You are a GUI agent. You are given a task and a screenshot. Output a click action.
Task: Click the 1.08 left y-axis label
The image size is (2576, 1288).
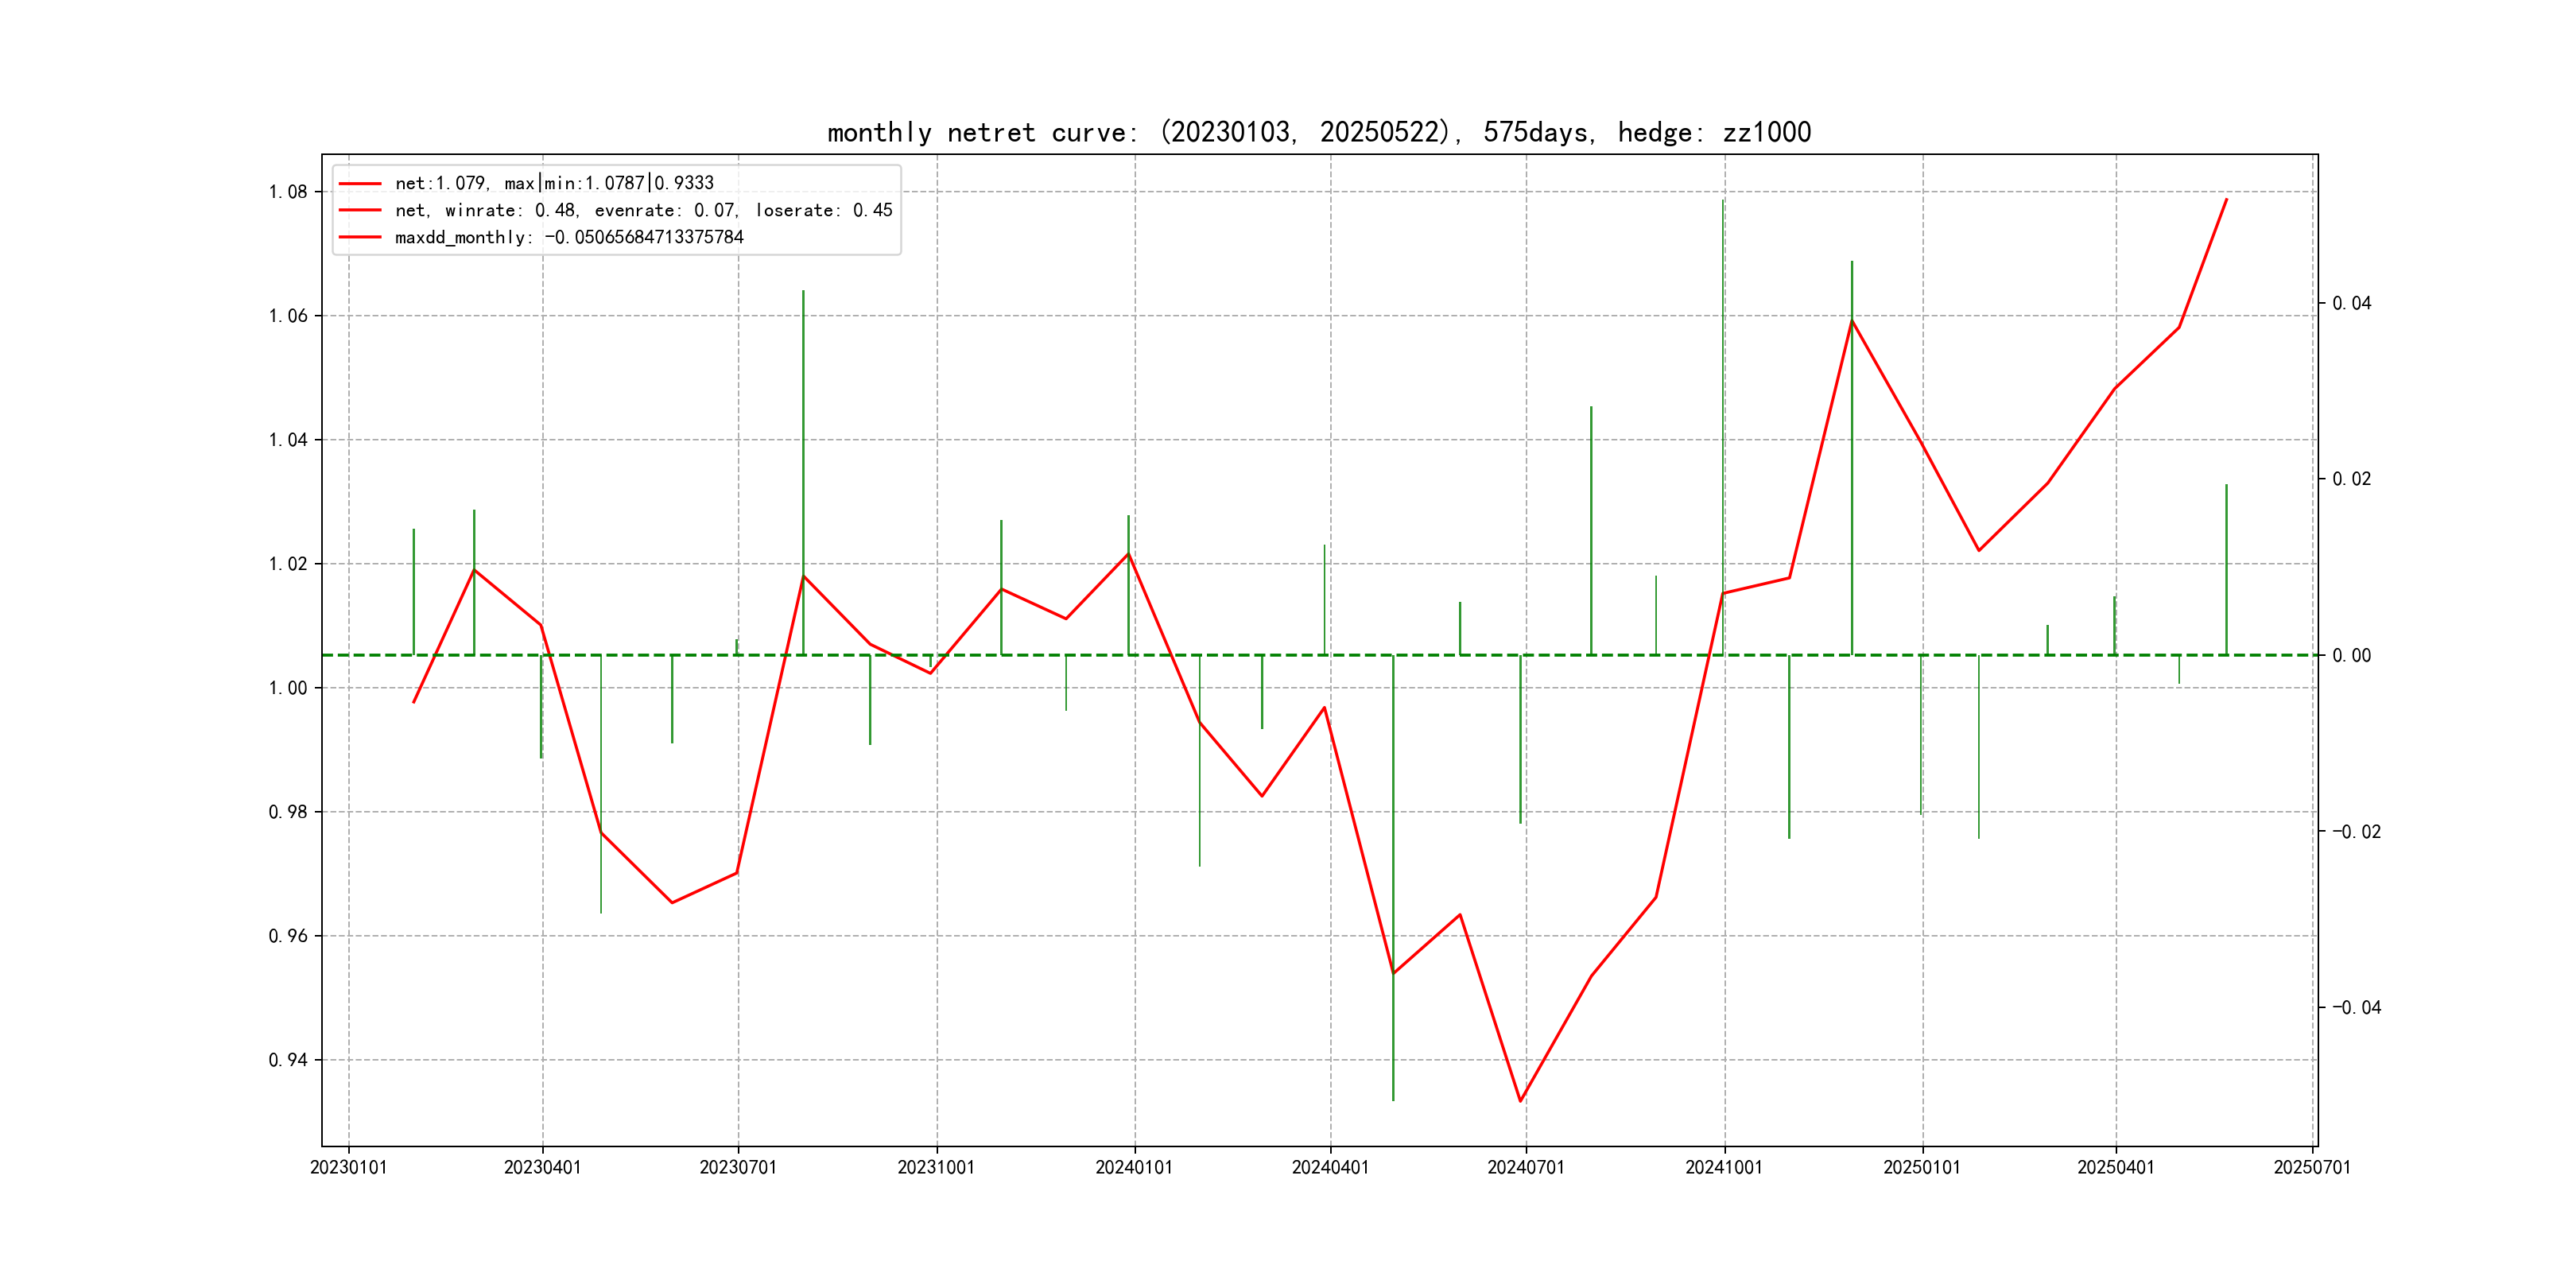pyautogui.click(x=288, y=192)
